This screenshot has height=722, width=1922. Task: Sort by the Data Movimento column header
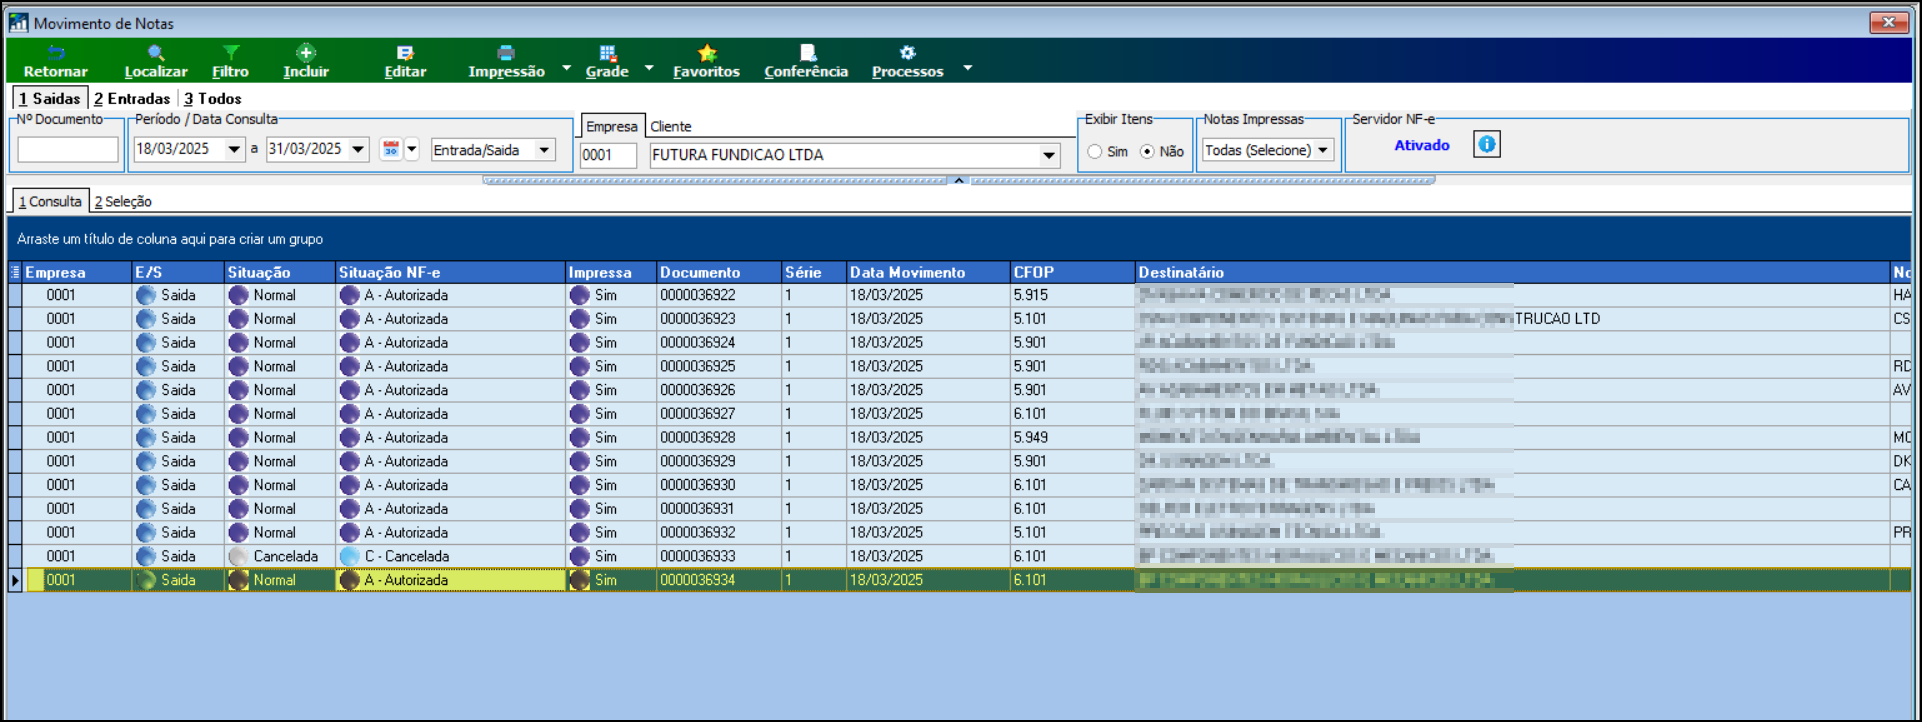pyautogui.click(x=928, y=272)
